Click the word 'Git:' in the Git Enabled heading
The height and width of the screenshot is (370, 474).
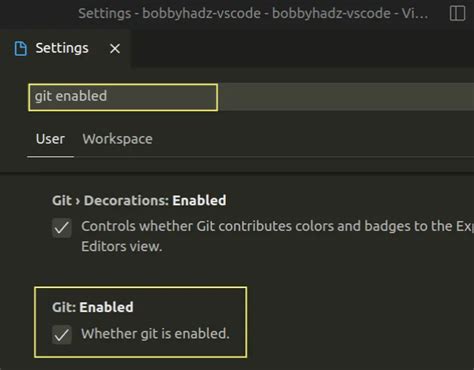(x=64, y=307)
